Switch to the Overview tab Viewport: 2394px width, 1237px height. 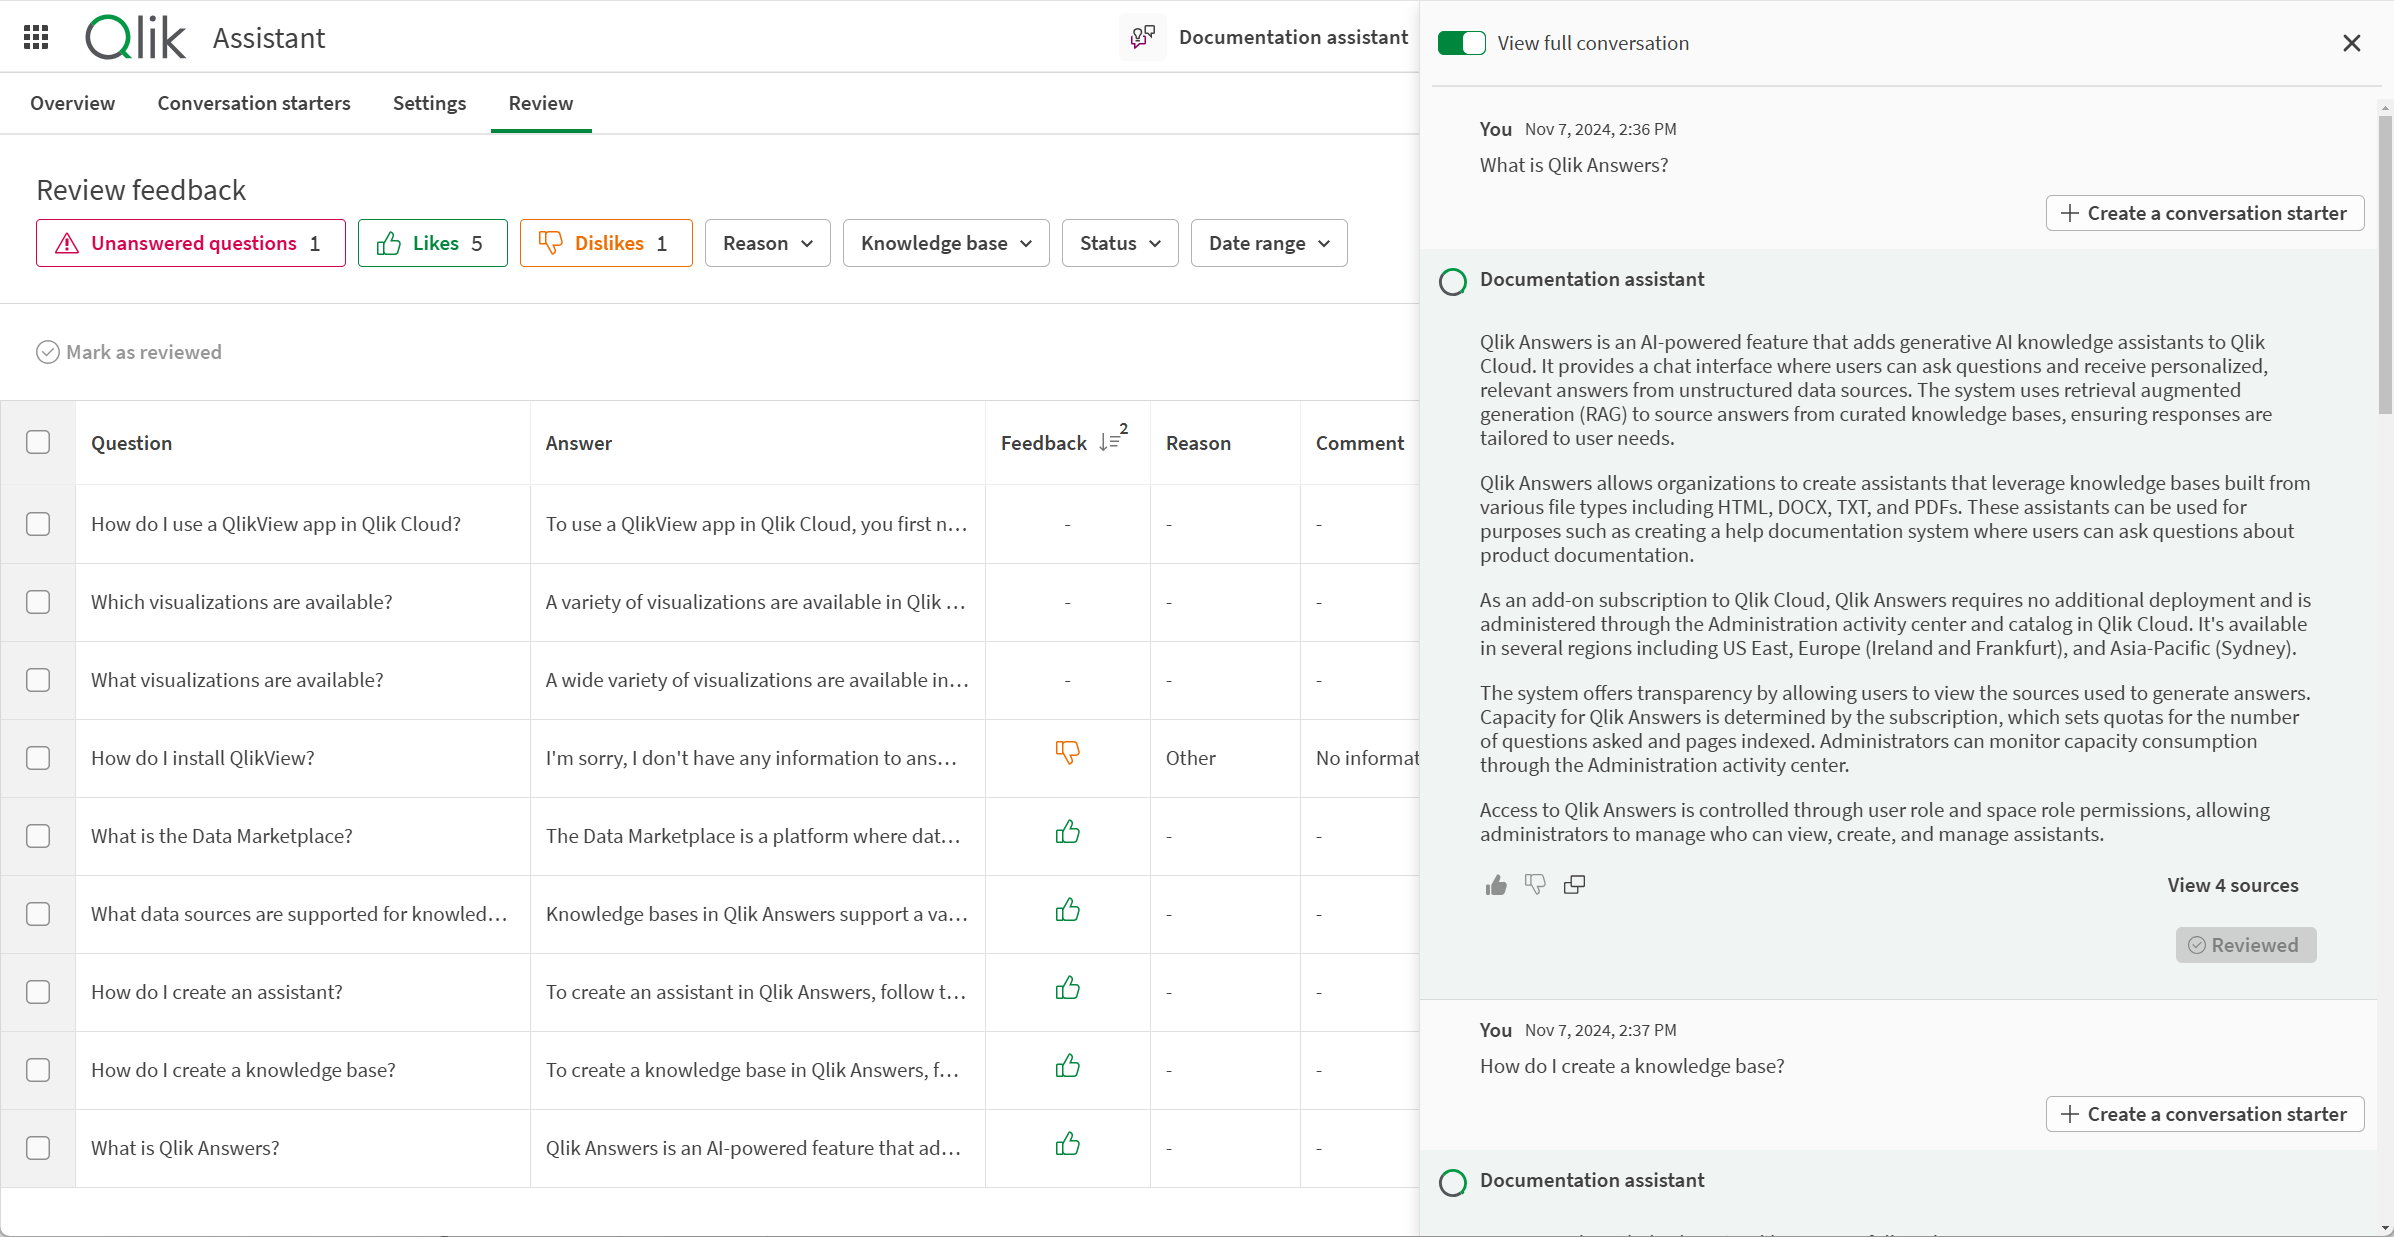tap(74, 101)
